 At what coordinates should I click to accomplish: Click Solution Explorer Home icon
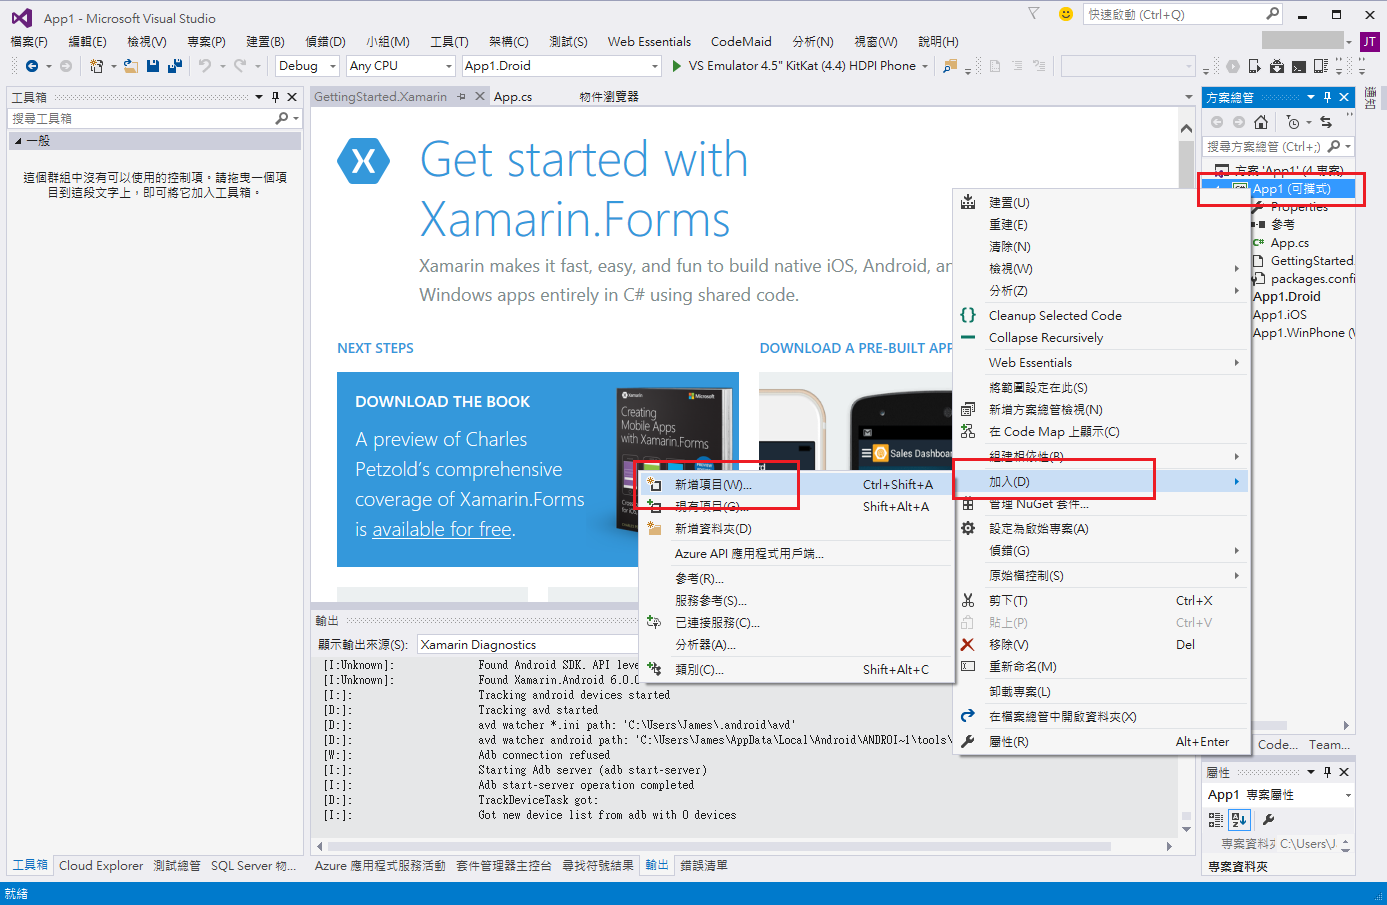point(1261,122)
